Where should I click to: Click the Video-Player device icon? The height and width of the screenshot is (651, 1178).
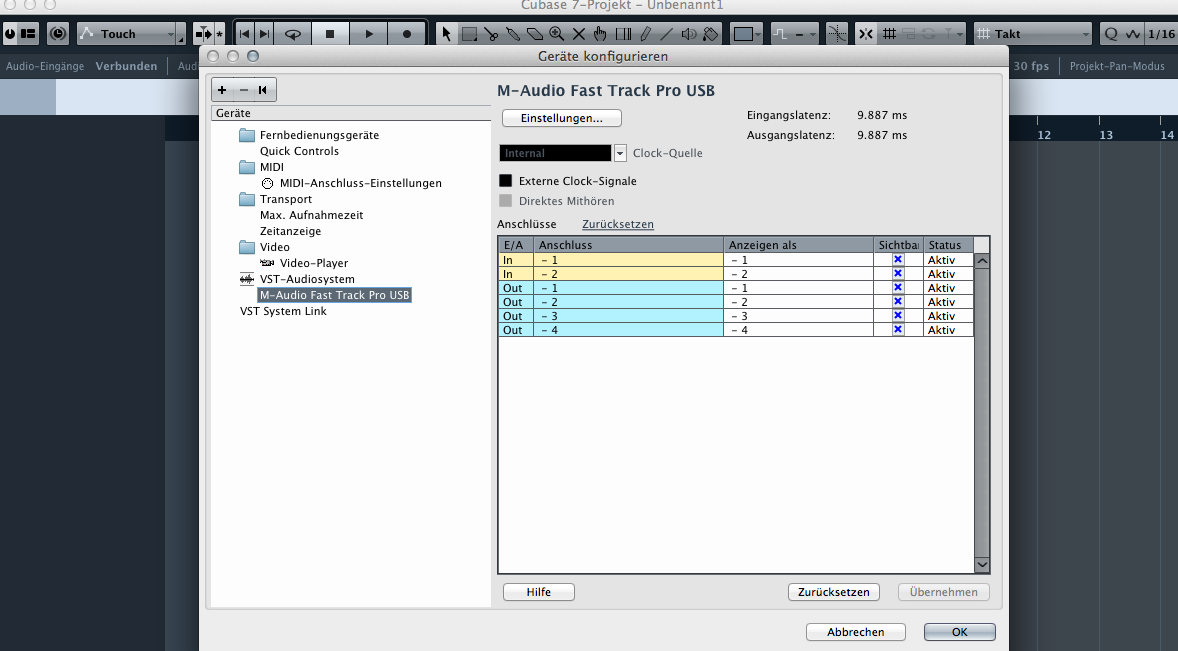coord(267,263)
